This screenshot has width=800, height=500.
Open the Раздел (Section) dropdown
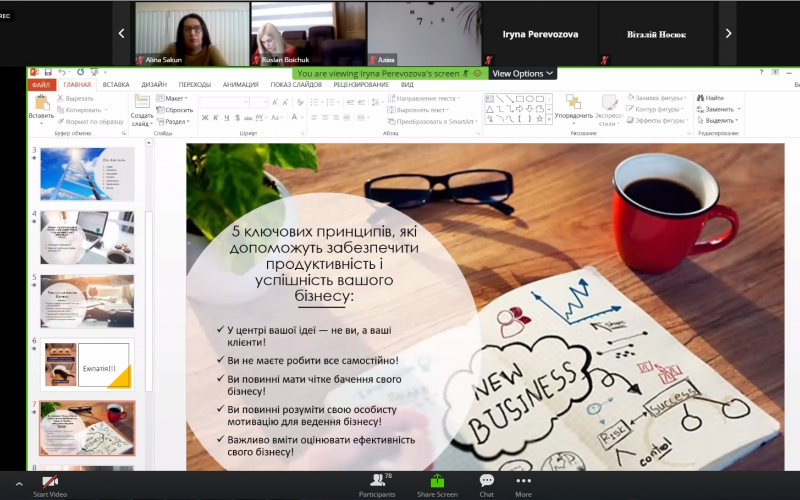tap(173, 121)
